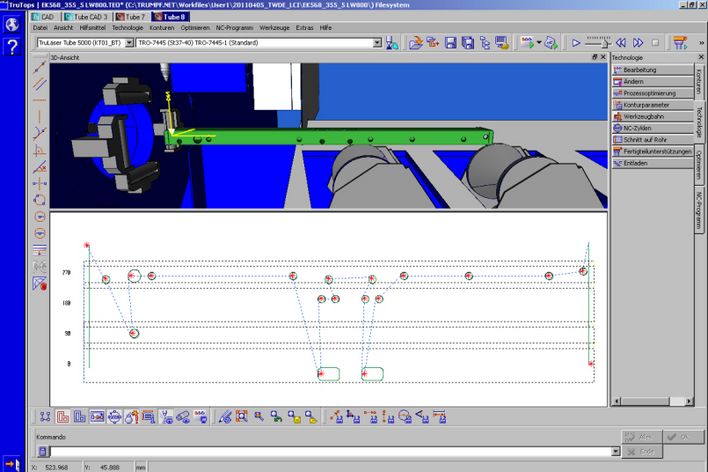Click the save (floppy disk) toolbar icon
Image resolution: width=708 pixels, height=472 pixels.
point(451,43)
